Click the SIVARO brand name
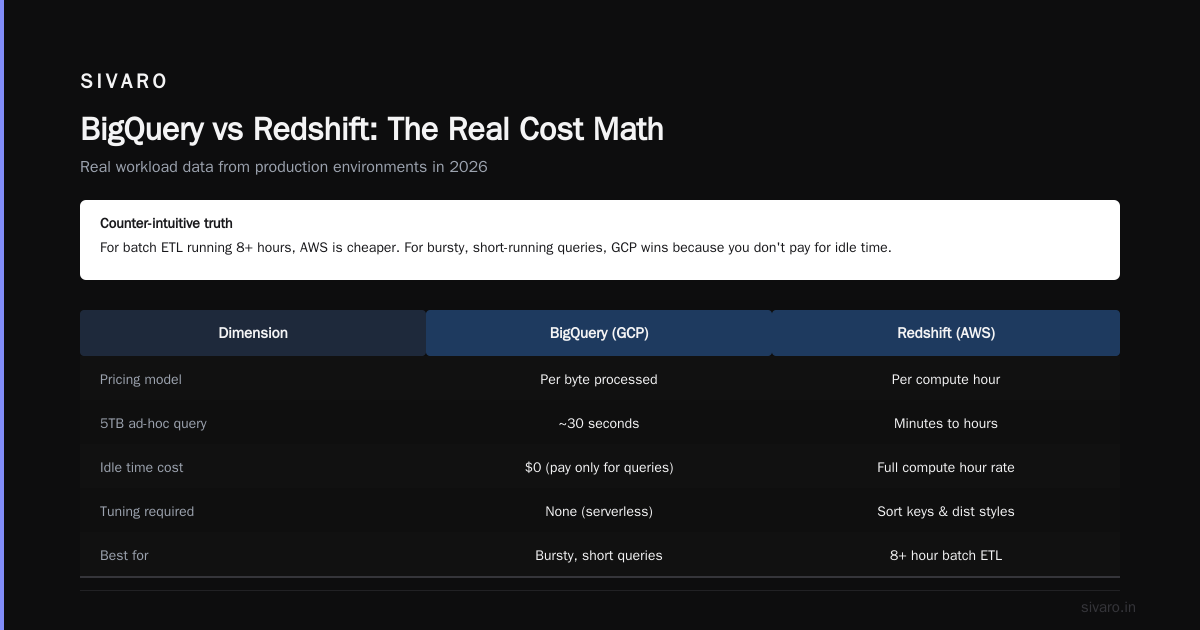The height and width of the screenshot is (630, 1200). tap(124, 82)
